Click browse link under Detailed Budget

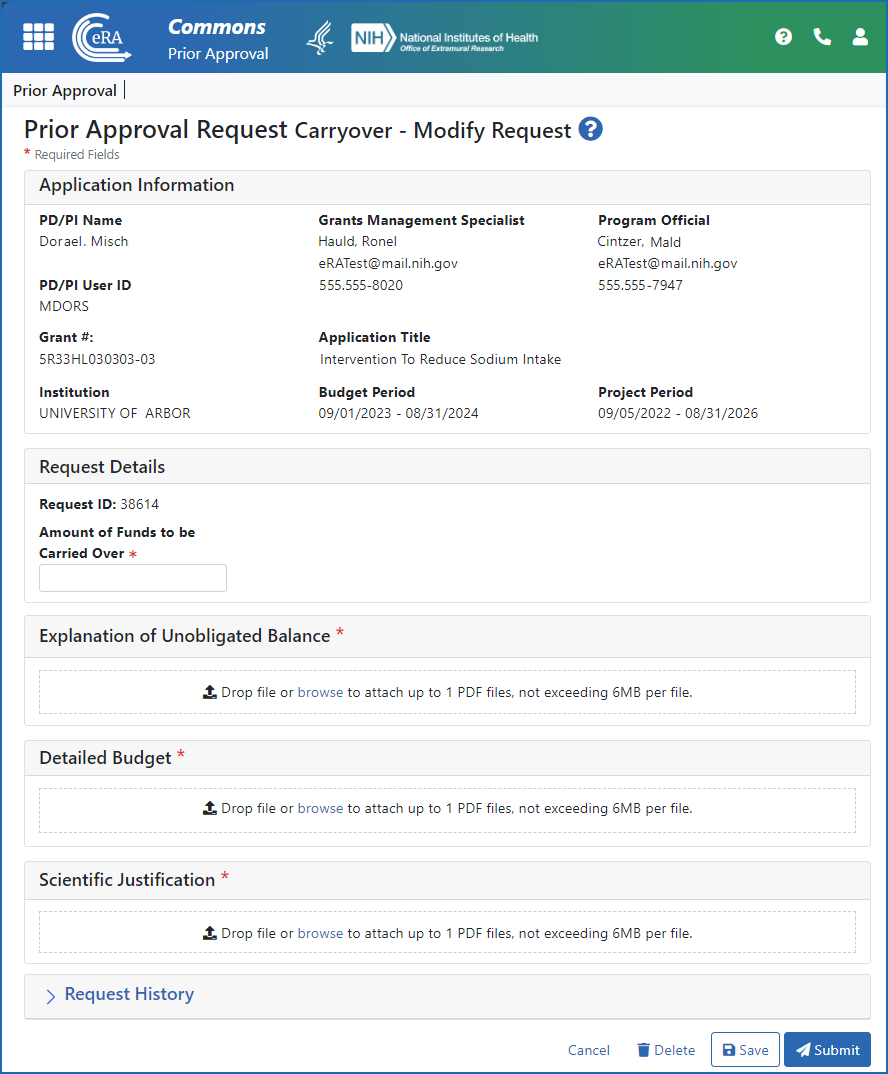tap(320, 809)
